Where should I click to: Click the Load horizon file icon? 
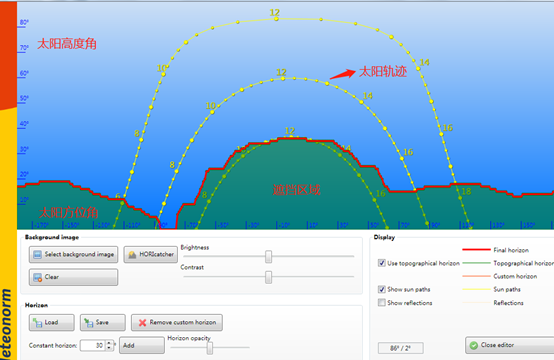[37, 323]
